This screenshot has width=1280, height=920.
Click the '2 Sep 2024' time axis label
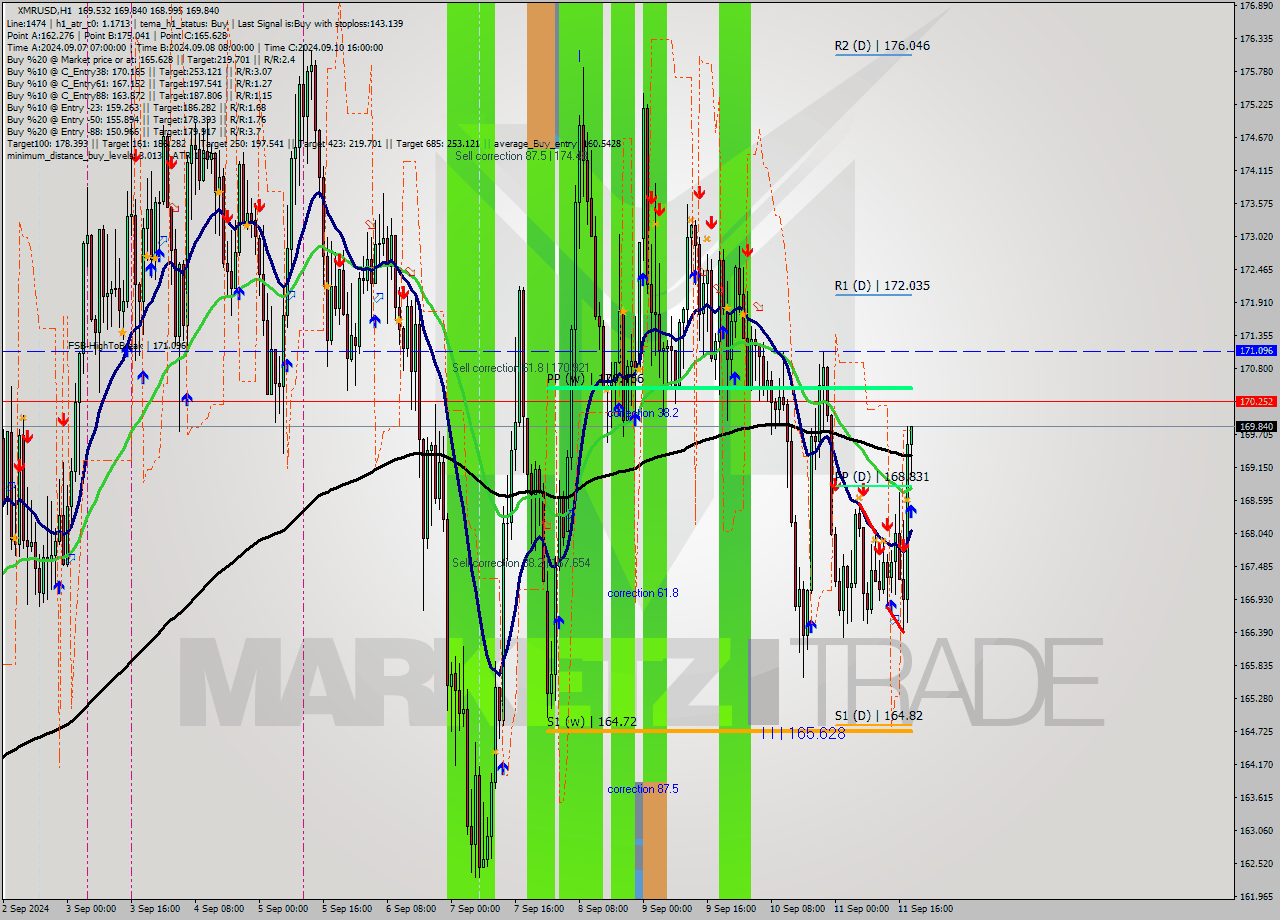coord(27,909)
